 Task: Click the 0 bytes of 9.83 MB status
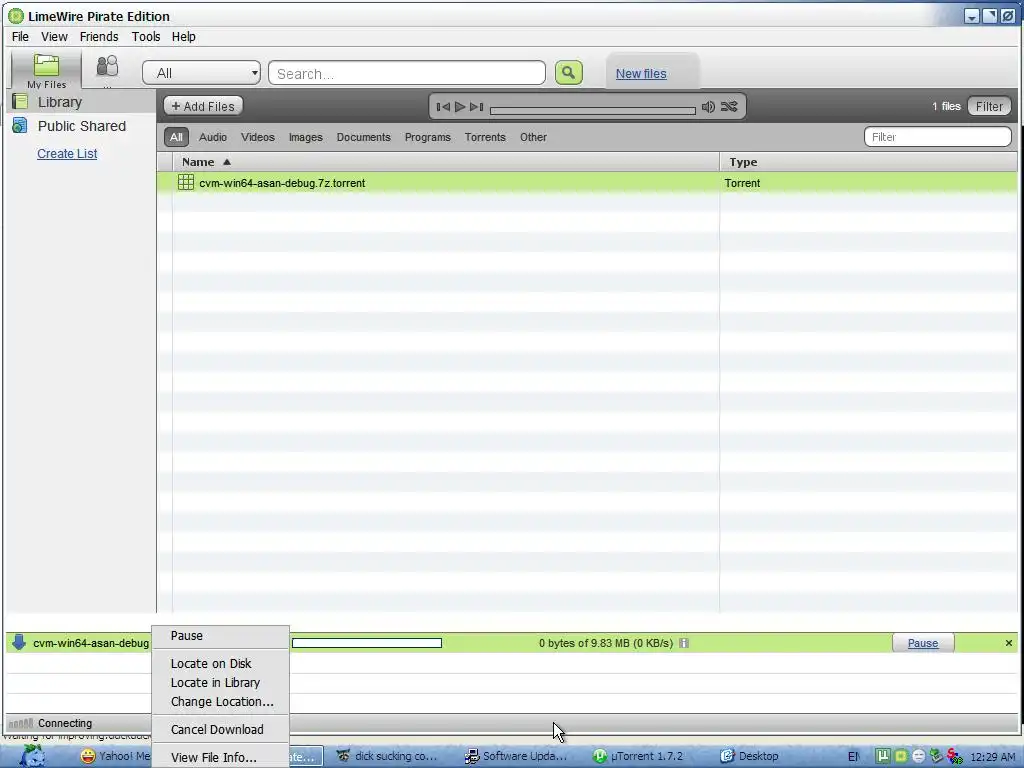coord(605,643)
